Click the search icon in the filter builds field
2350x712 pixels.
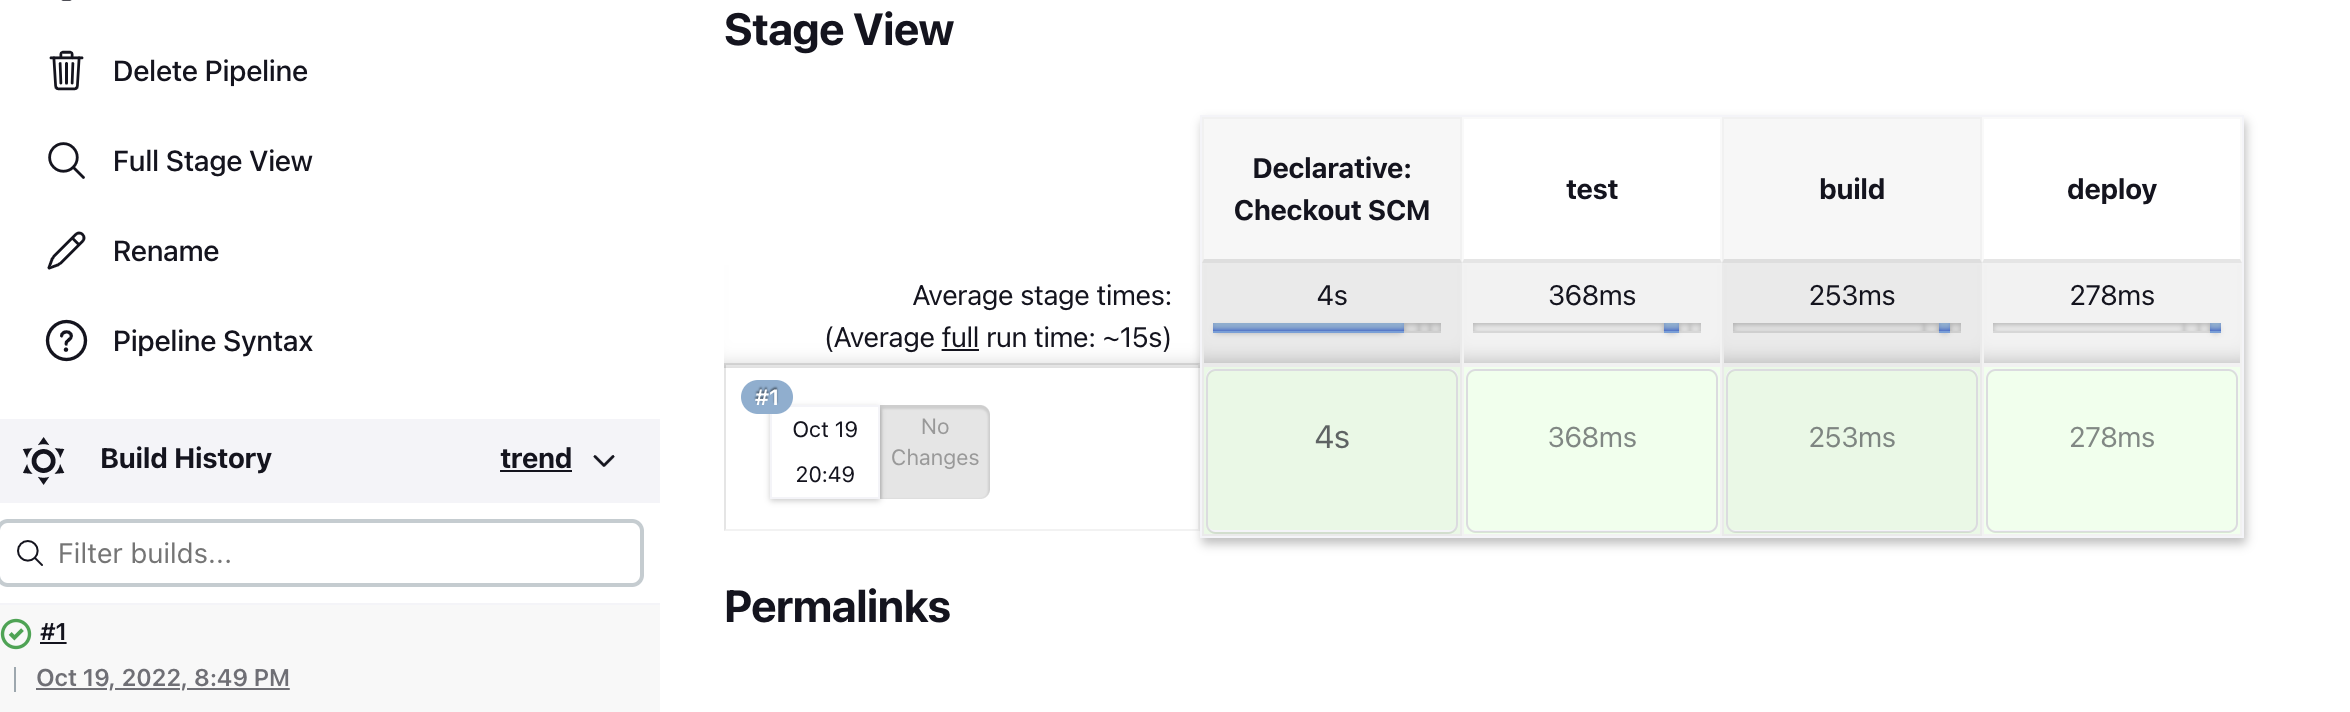pyautogui.click(x=29, y=551)
